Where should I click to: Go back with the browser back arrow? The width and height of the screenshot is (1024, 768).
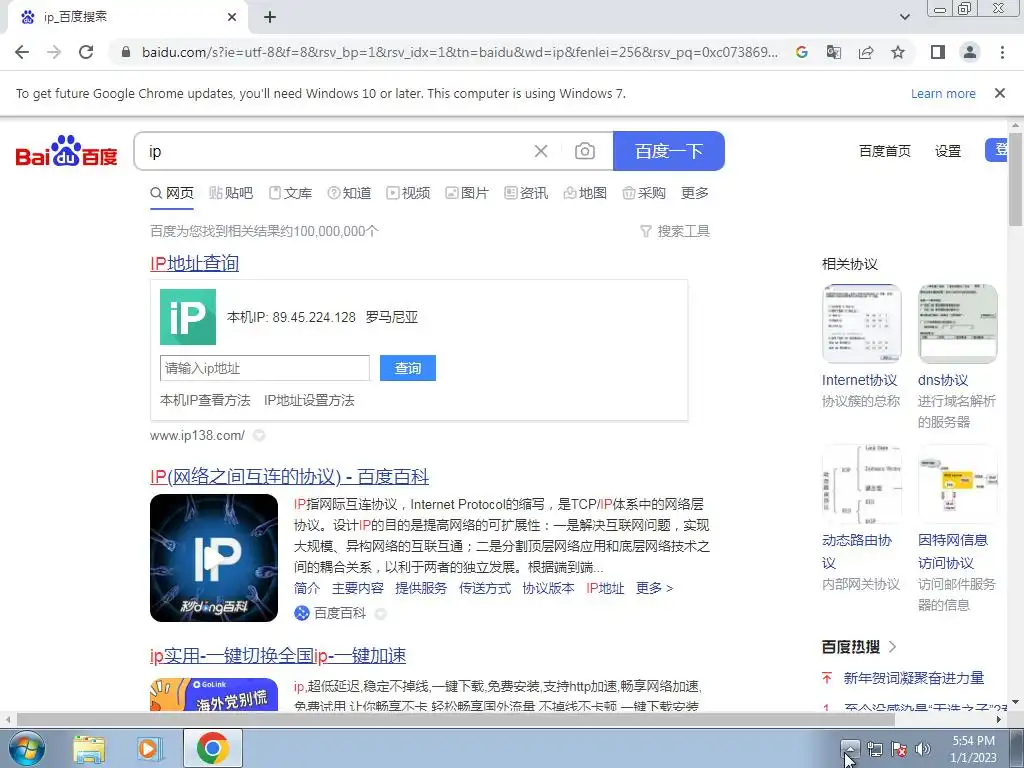click(22, 52)
